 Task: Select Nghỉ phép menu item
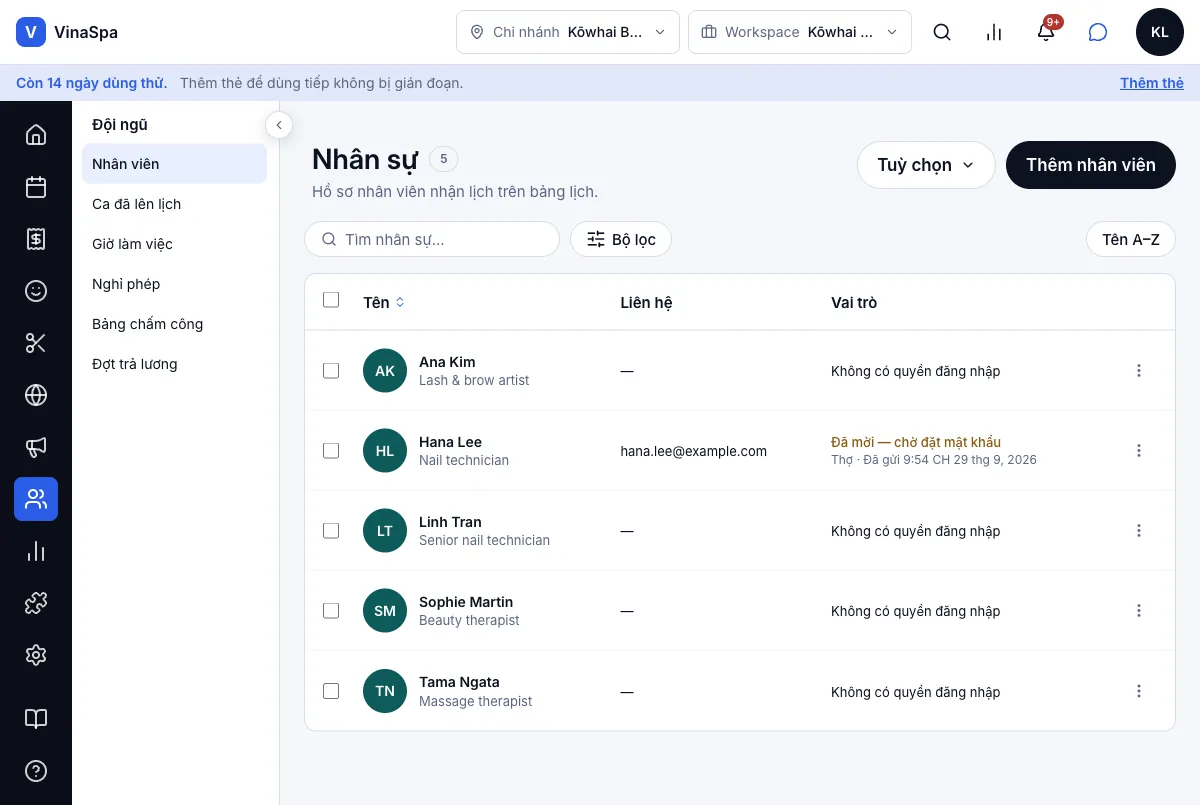(x=174, y=284)
